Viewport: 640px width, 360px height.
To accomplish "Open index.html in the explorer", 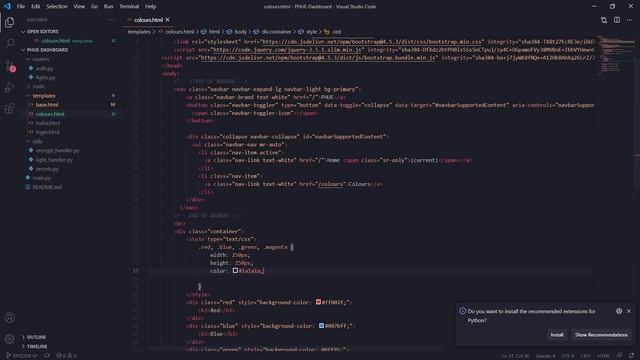I will pos(48,123).
